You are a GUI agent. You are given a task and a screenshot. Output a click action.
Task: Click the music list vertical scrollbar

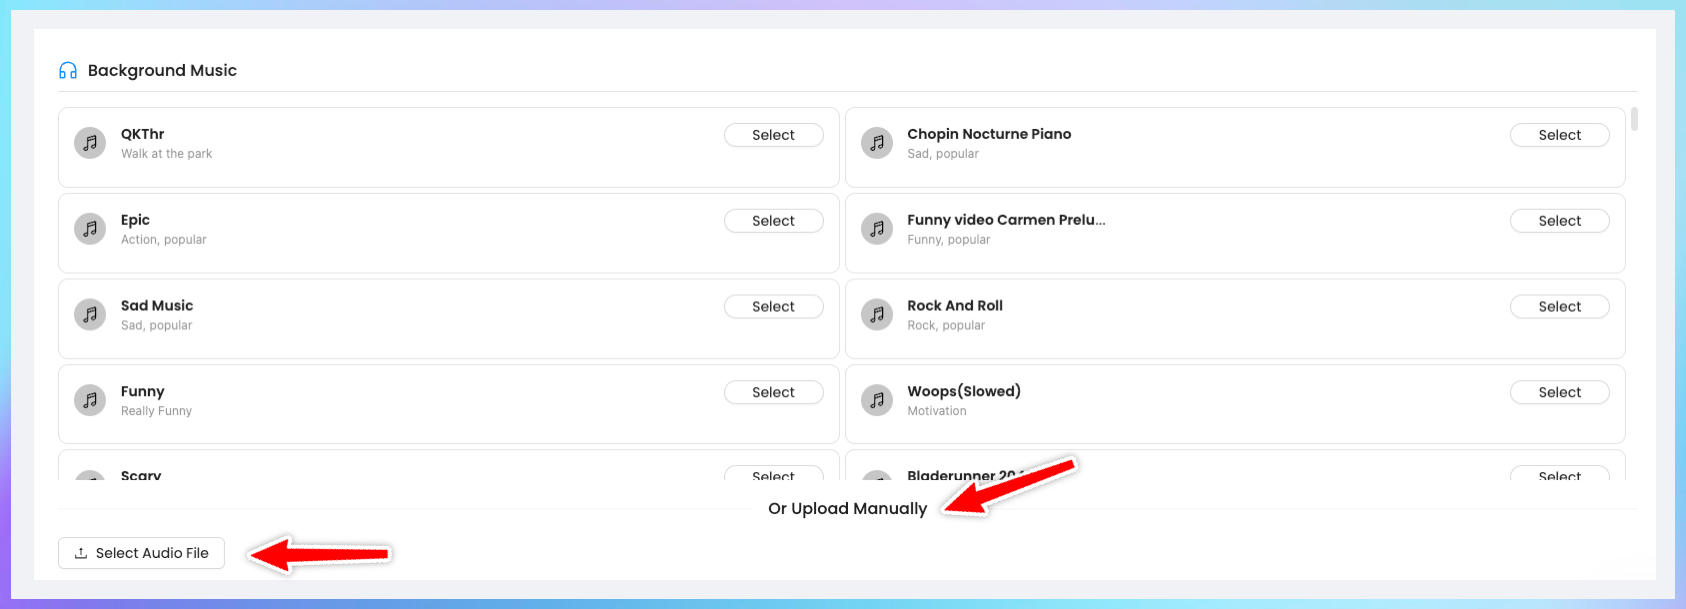(1634, 120)
